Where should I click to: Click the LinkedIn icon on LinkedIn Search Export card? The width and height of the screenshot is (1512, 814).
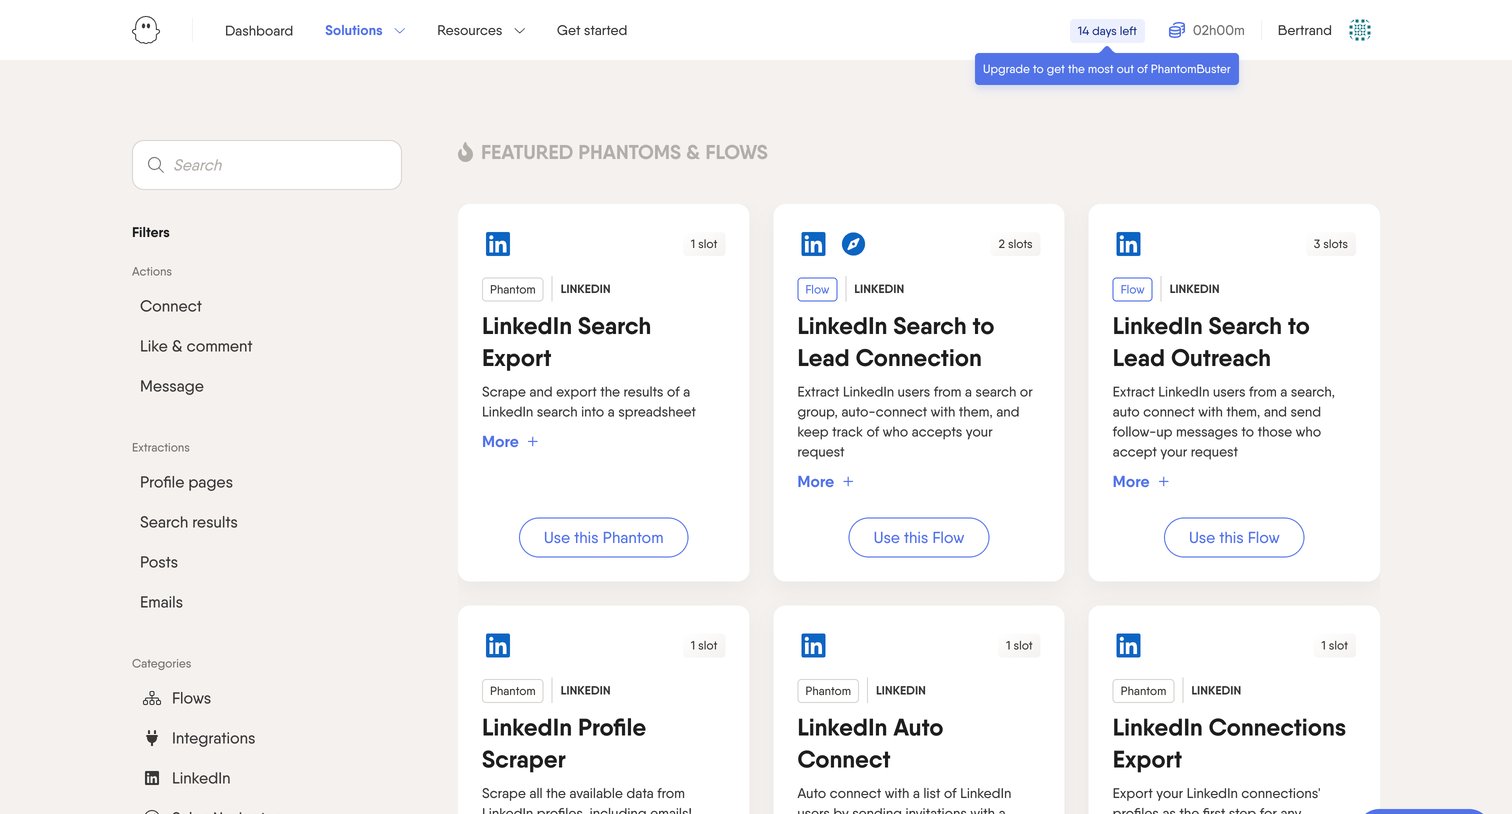coord(498,244)
